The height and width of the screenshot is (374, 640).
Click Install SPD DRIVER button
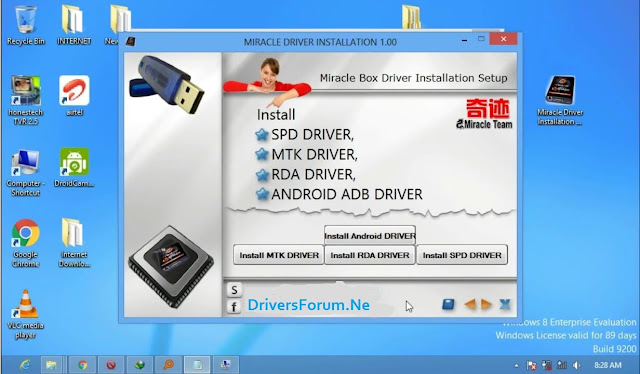462,255
